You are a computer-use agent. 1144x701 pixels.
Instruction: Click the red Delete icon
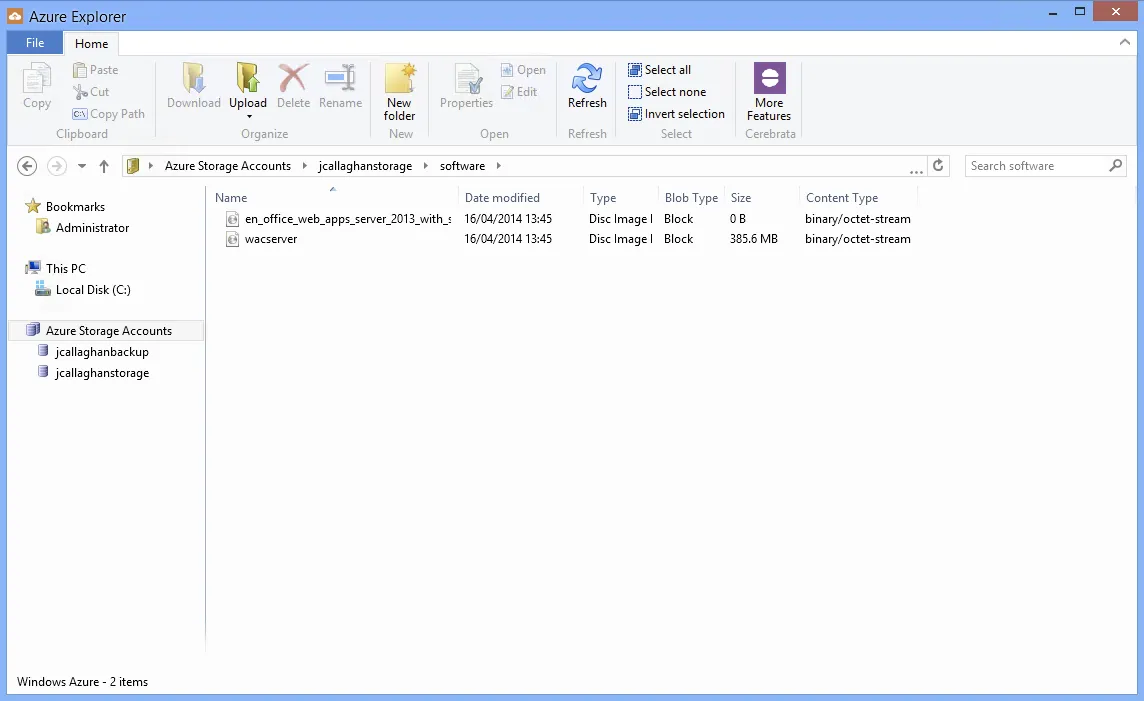(293, 79)
